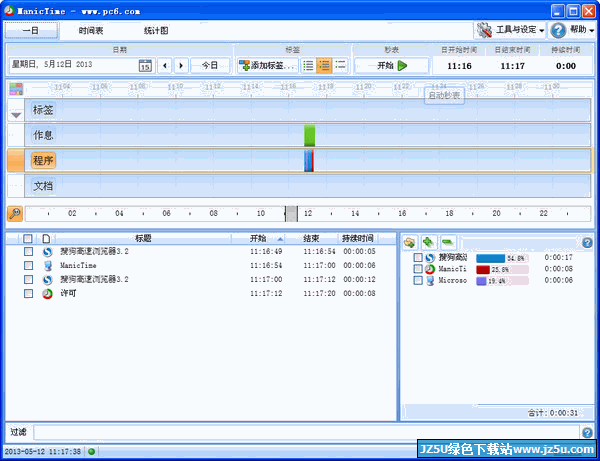Click the folder icon in summary panel toolbar
600x461 pixels.
click(409, 242)
